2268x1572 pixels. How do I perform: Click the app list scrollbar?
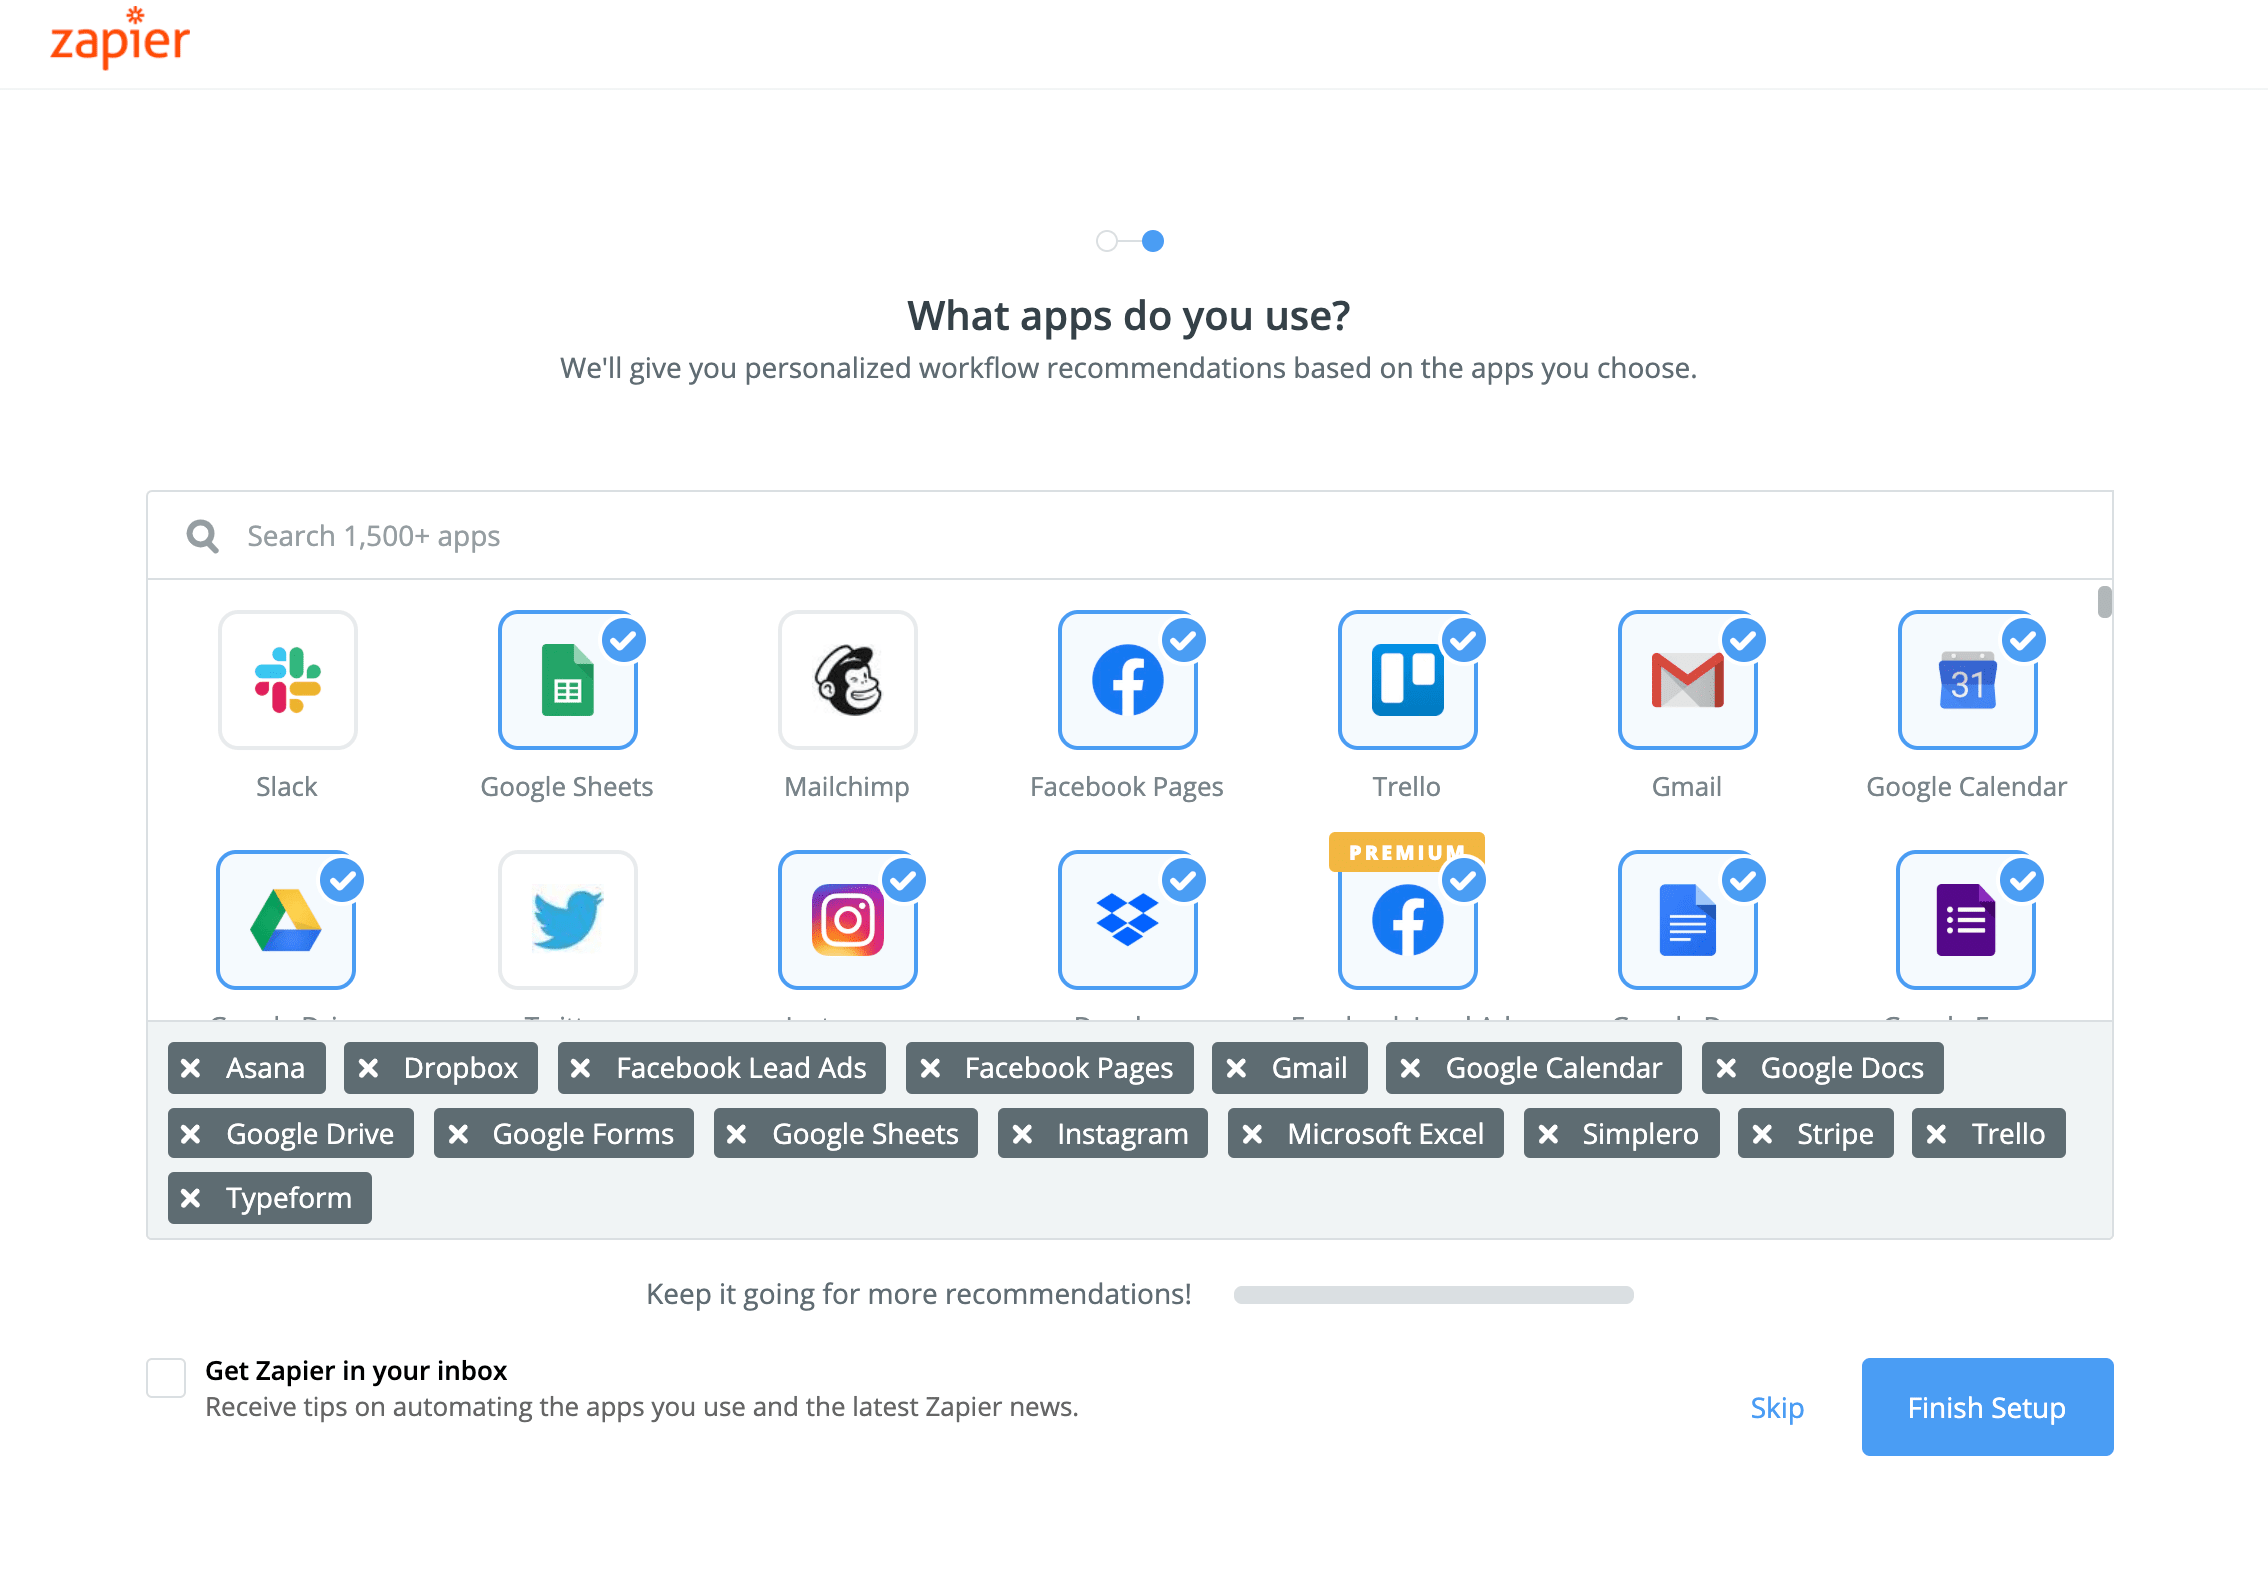(2104, 602)
